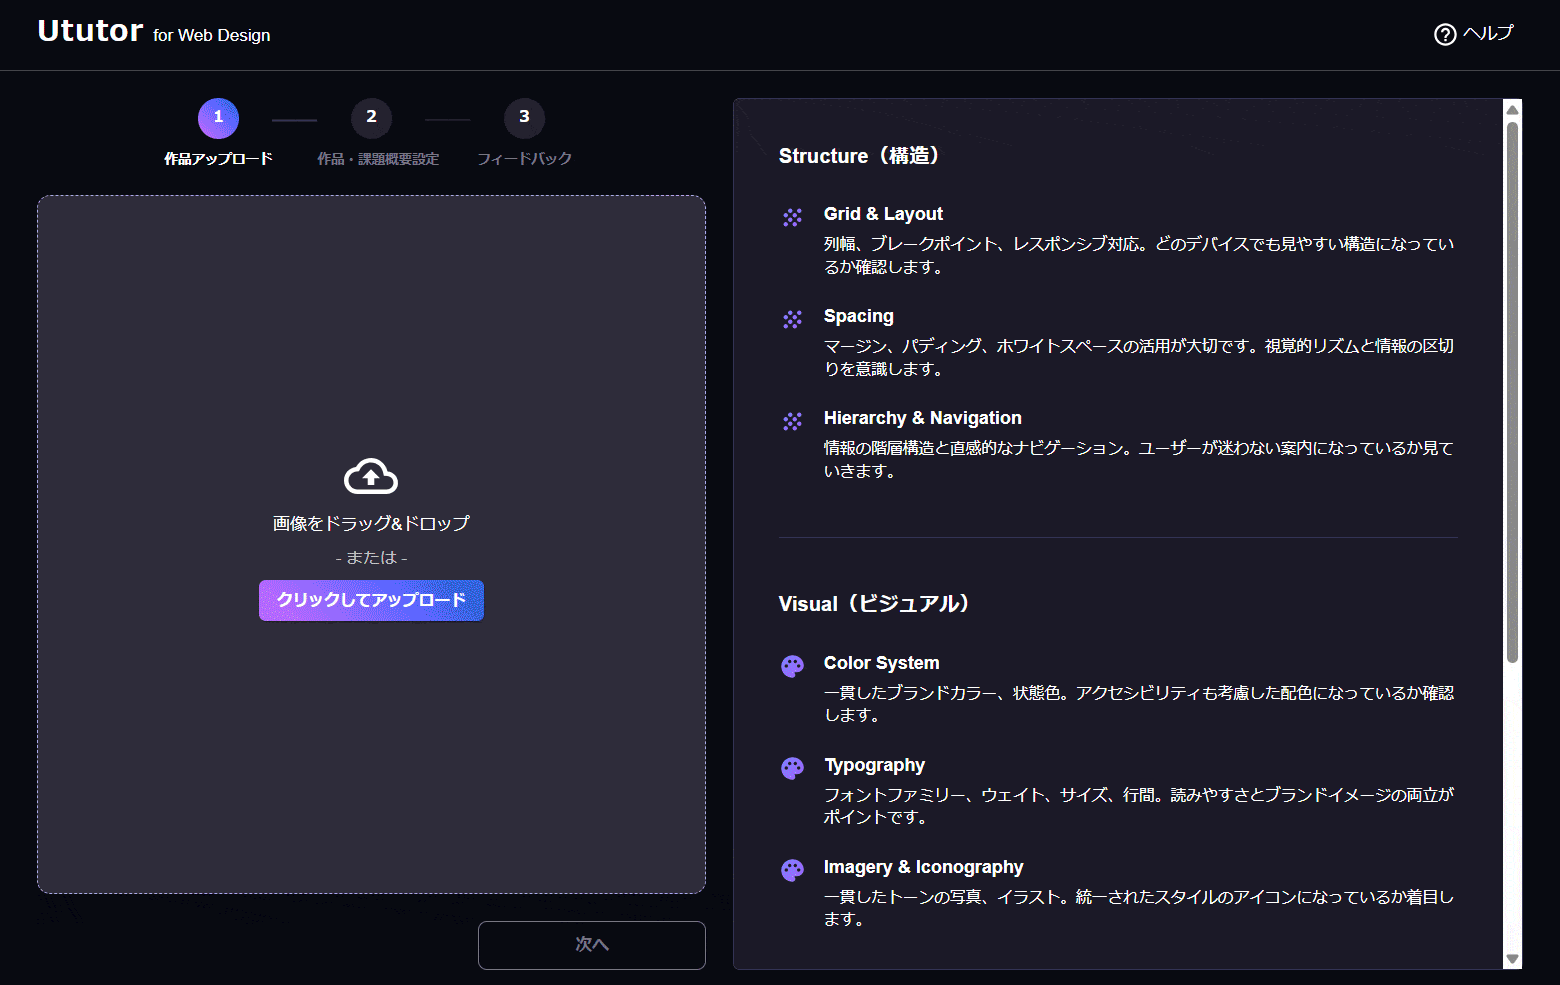This screenshot has height=985, width=1560.
Task: Click the Imagery & Iconography palette icon
Action: (x=793, y=870)
